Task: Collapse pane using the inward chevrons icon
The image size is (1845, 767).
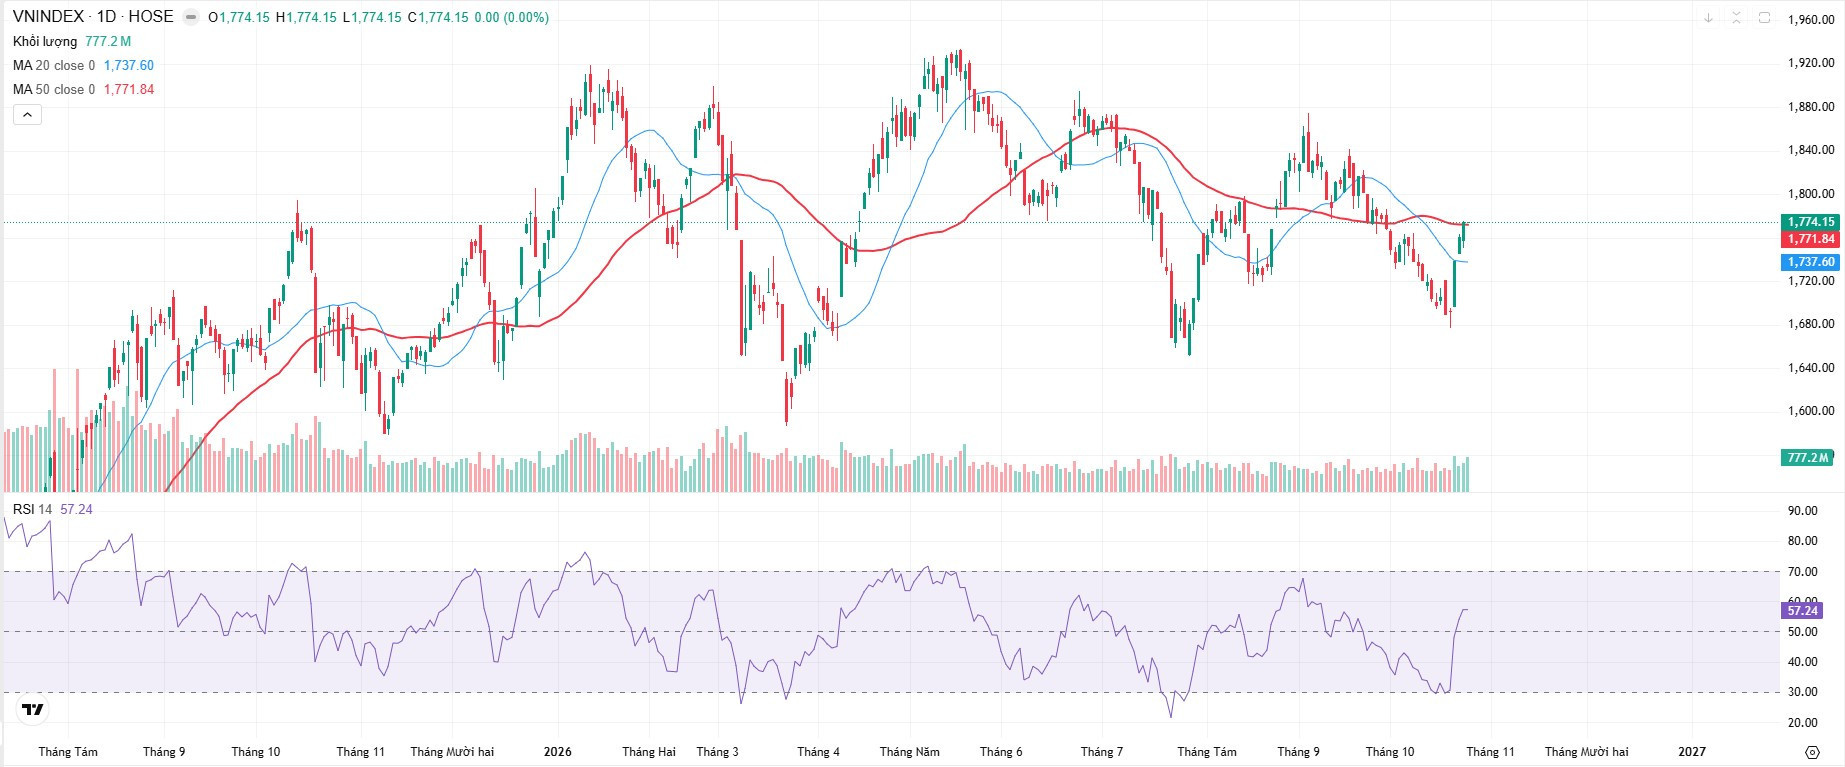Action: (1737, 18)
